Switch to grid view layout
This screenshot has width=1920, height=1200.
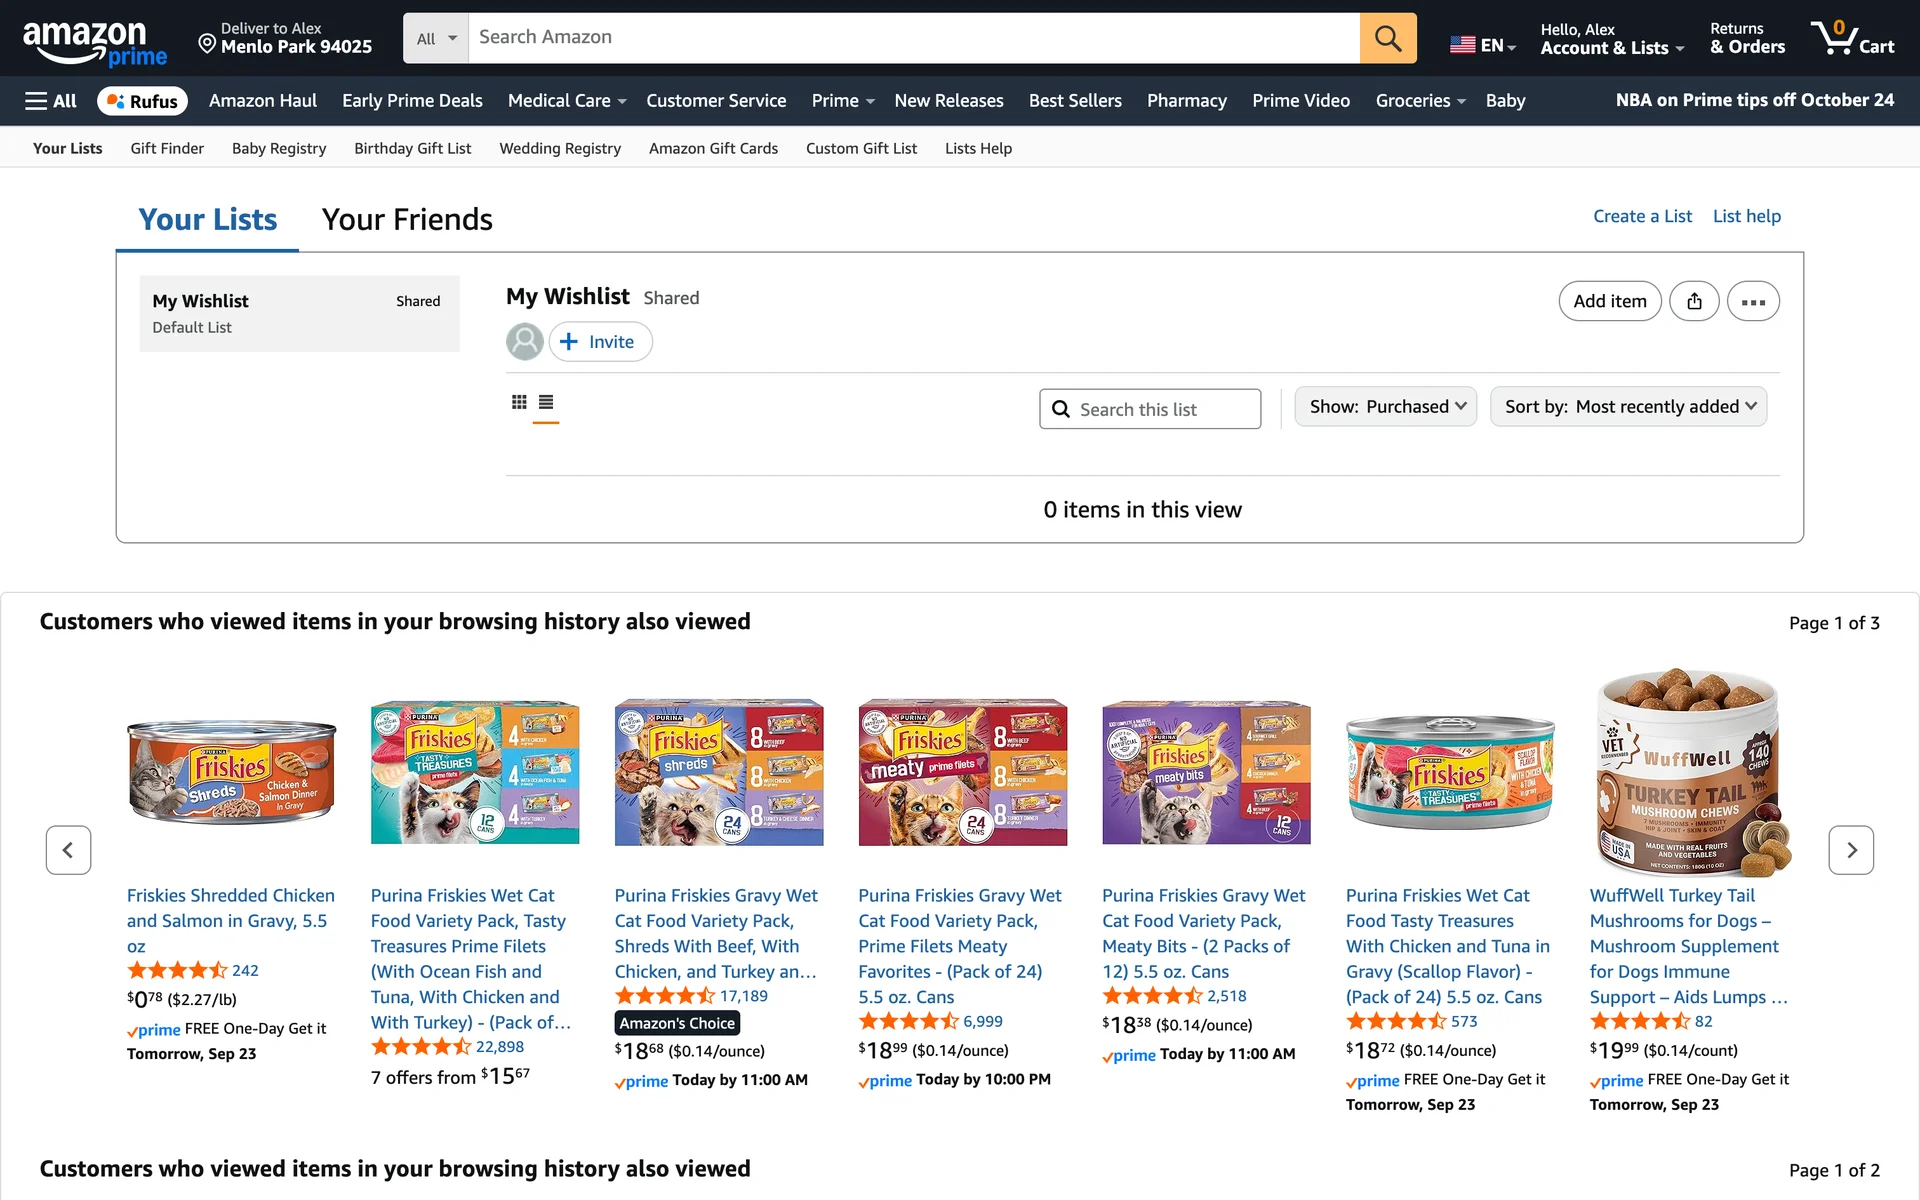click(519, 402)
